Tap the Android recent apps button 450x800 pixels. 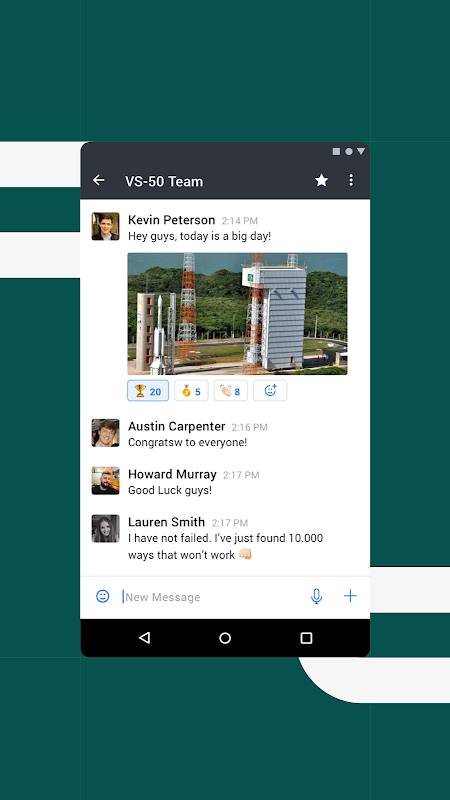click(306, 638)
